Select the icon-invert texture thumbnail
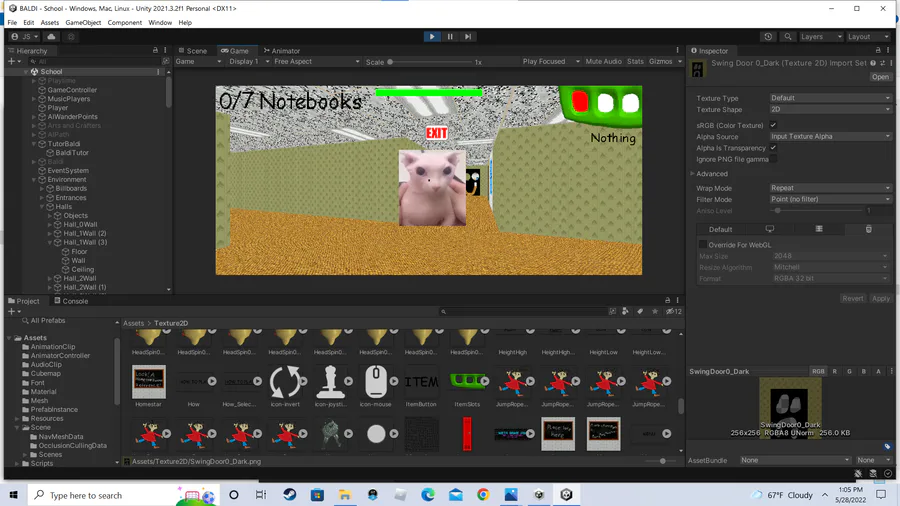Image resolution: width=900 pixels, height=506 pixels. tap(285, 382)
